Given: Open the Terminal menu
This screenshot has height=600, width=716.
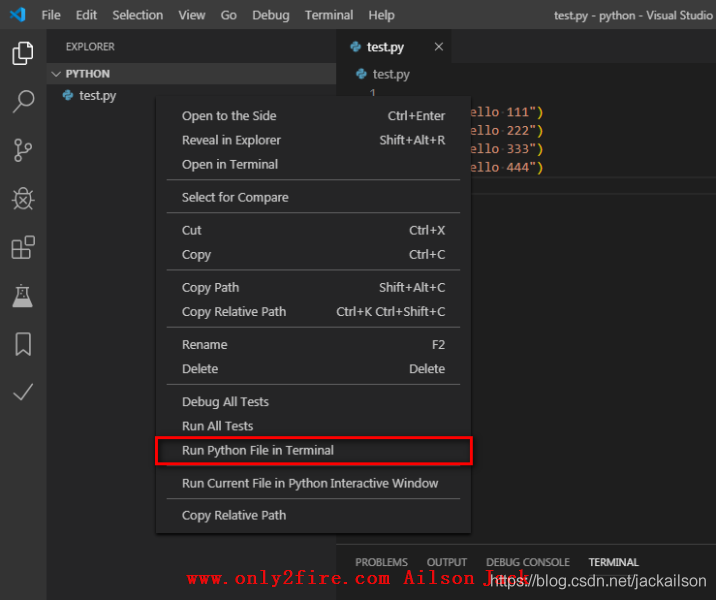Looking at the screenshot, I should [329, 15].
